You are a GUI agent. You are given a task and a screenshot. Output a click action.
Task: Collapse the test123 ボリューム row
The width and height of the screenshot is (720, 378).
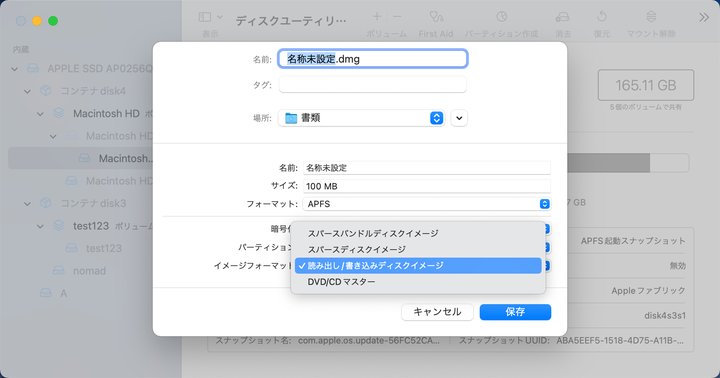pyautogui.click(x=40, y=226)
